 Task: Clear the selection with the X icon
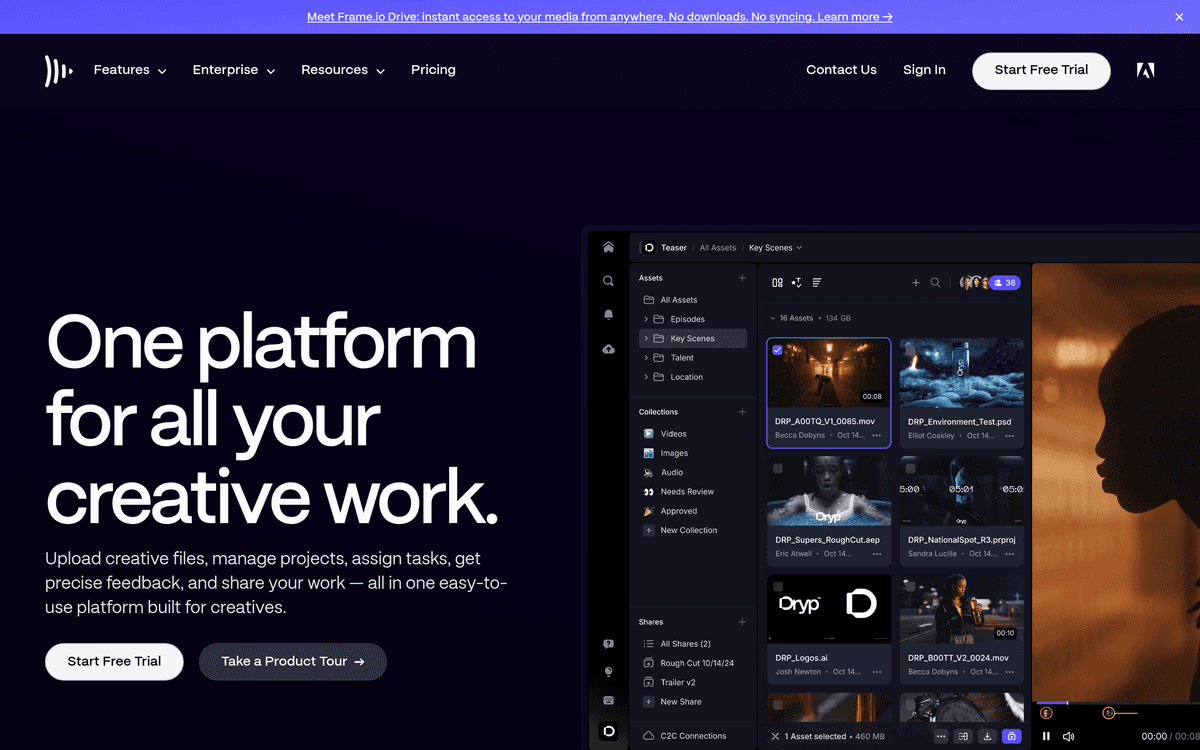tap(775, 736)
